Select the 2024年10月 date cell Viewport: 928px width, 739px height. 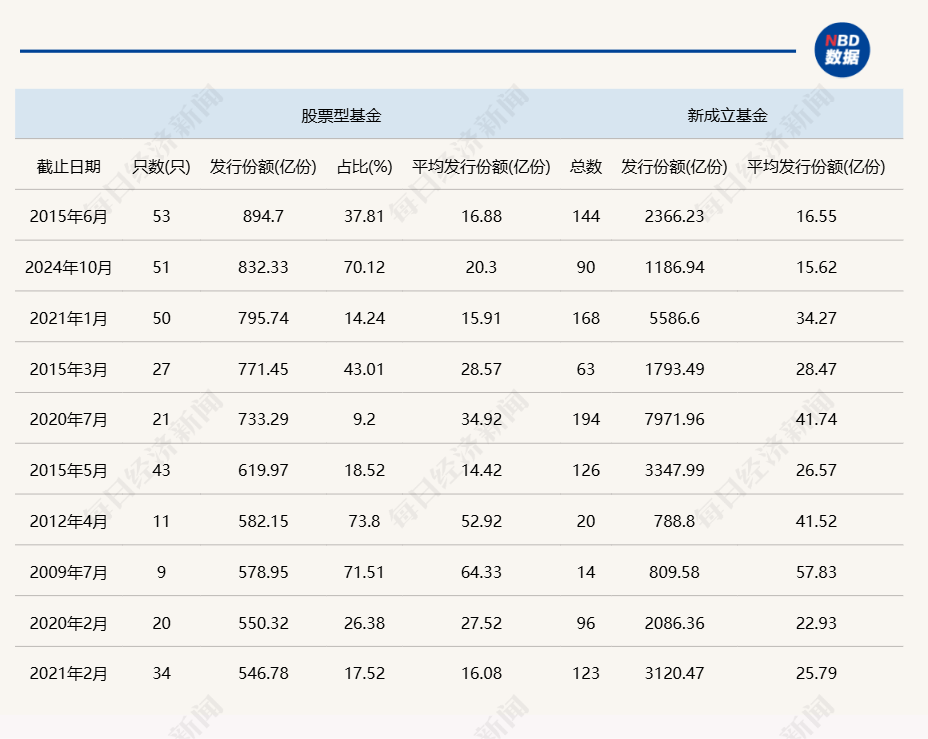coord(69,267)
